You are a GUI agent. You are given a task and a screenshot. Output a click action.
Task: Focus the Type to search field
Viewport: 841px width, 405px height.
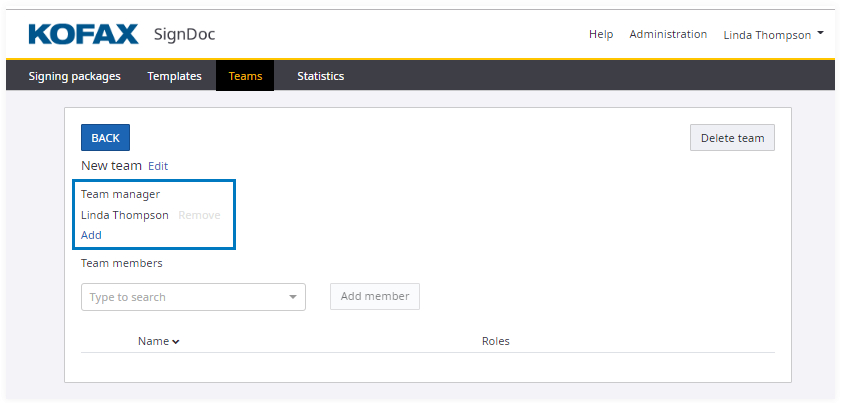pyautogui.click(x=180, y=297)
